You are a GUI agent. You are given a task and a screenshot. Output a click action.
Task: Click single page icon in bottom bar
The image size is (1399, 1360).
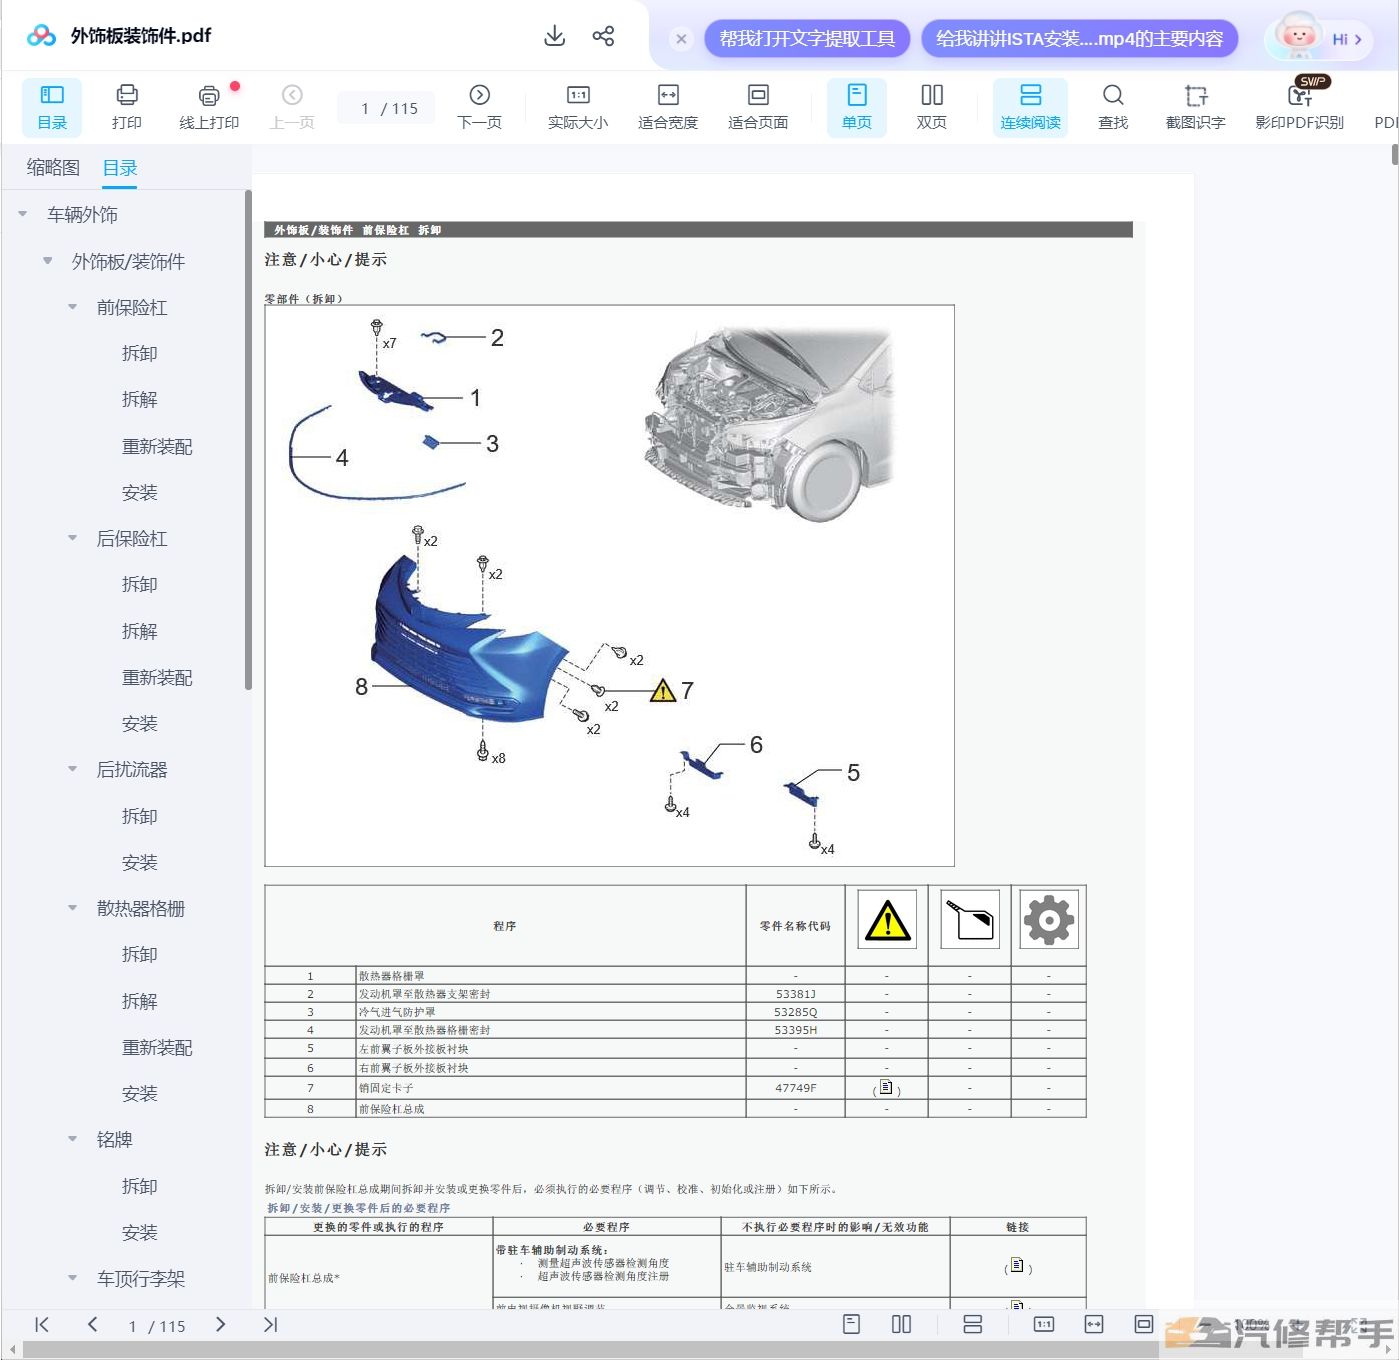point(852,1324)
